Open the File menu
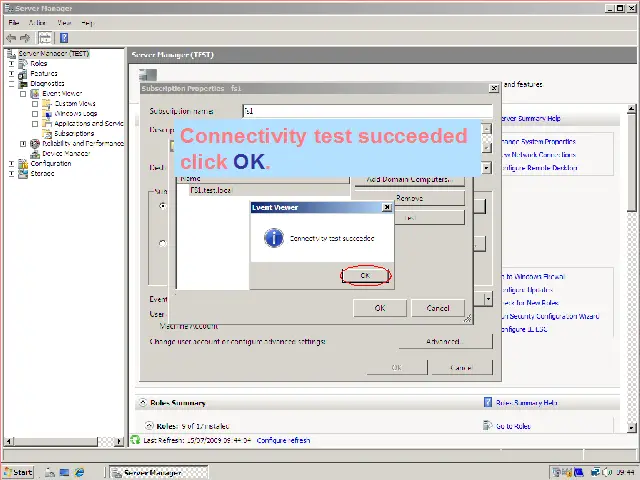This screenshot has width=640, height=480. 13,22
